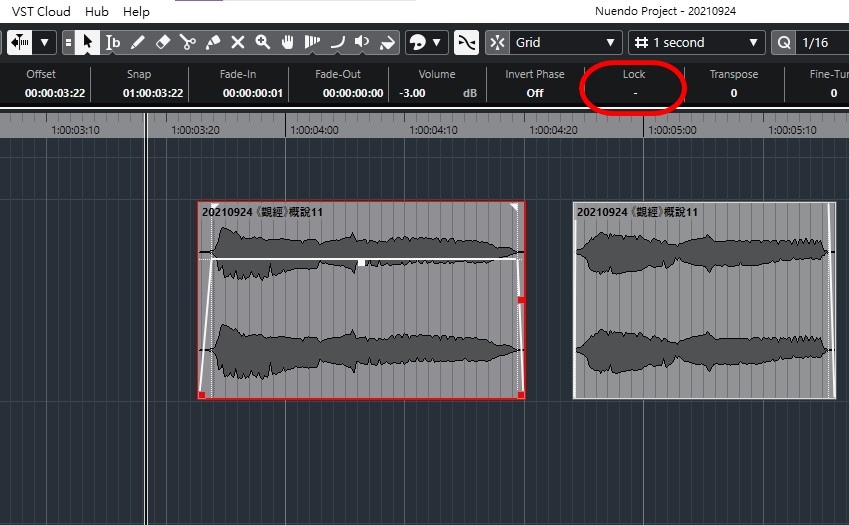Edit the Snap value 01:00:03:22
Screen dimensions: 849x525
pos(153,93)
